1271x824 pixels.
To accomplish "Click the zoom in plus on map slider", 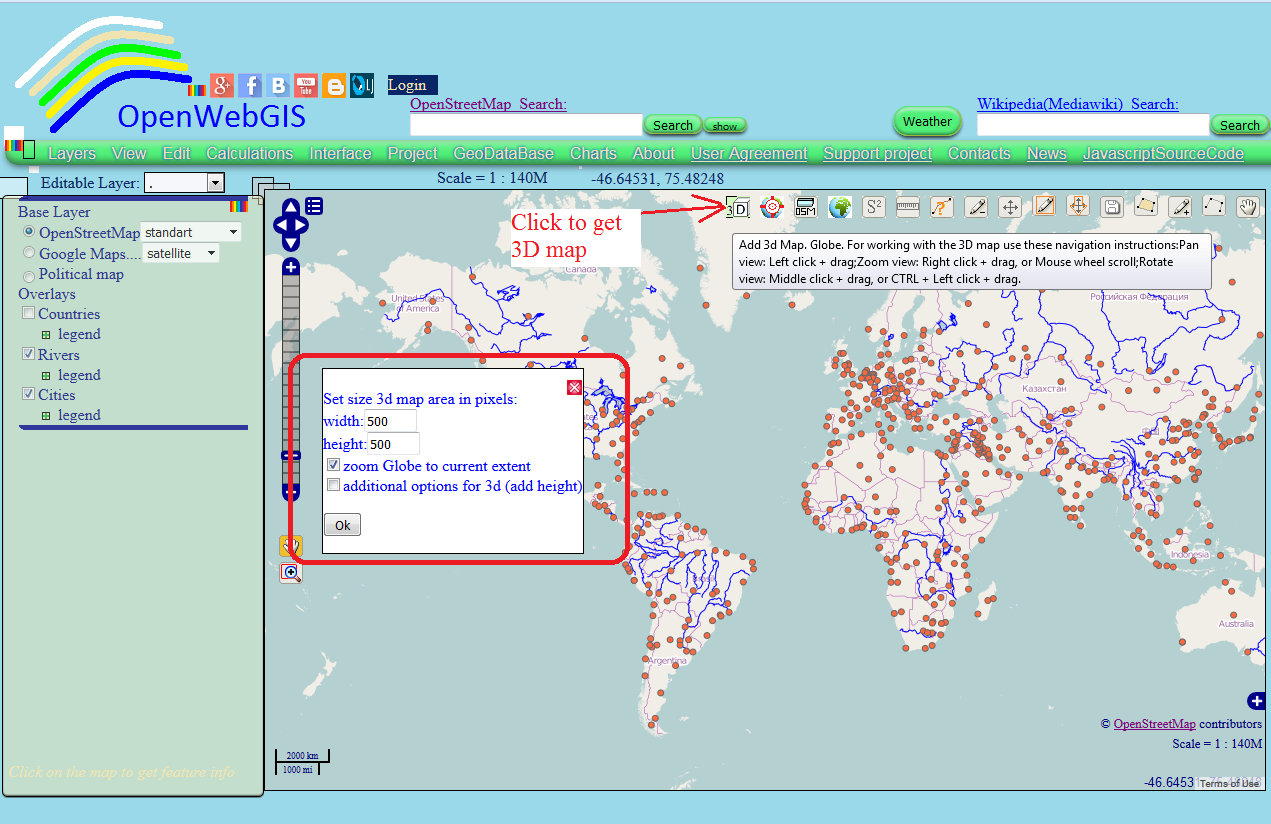I will (290, 266).
